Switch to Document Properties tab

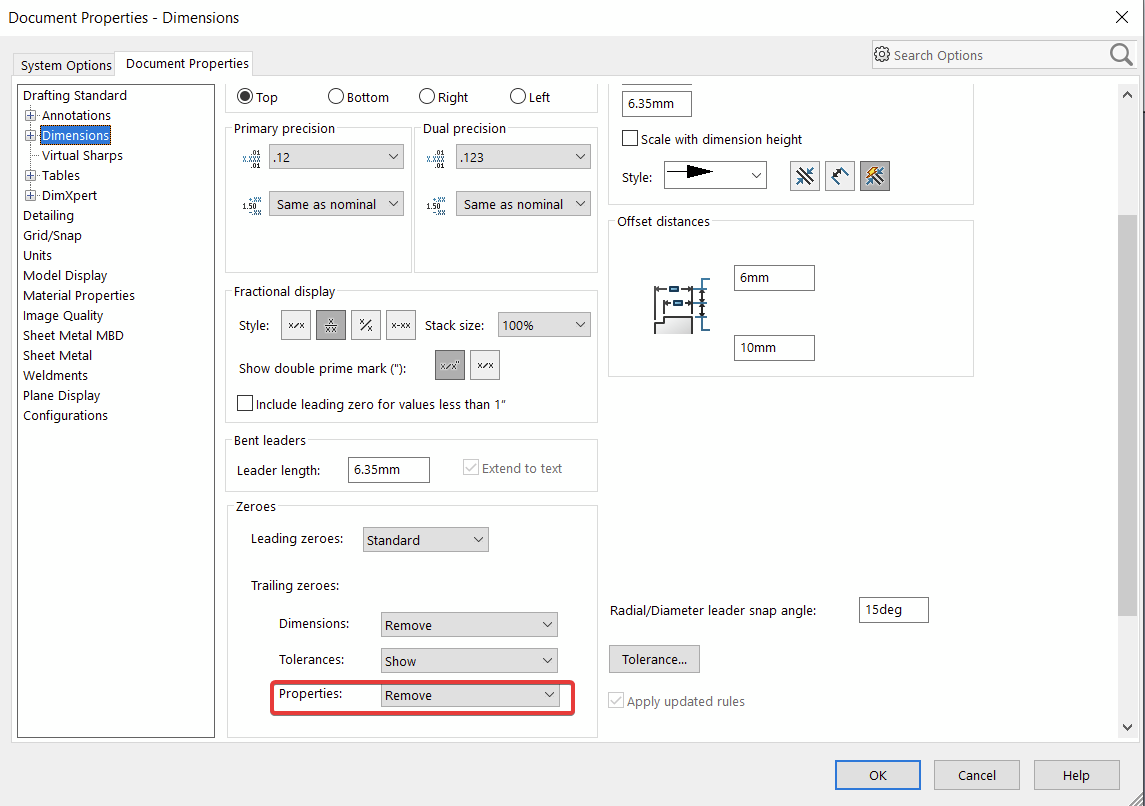click(x=187, y=64)
